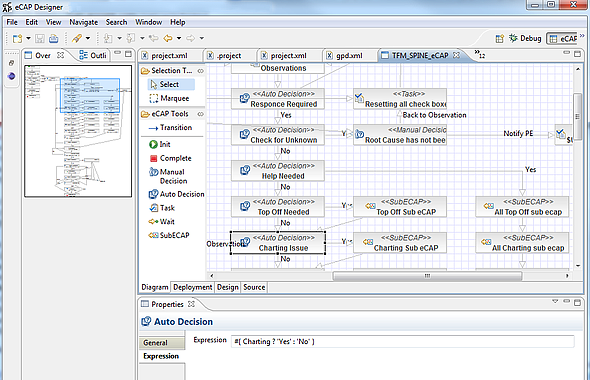Viewport: 590px width, 380px height.
Task: Collapse the Selection Tools palette drawer
Action: pos(201,71)
